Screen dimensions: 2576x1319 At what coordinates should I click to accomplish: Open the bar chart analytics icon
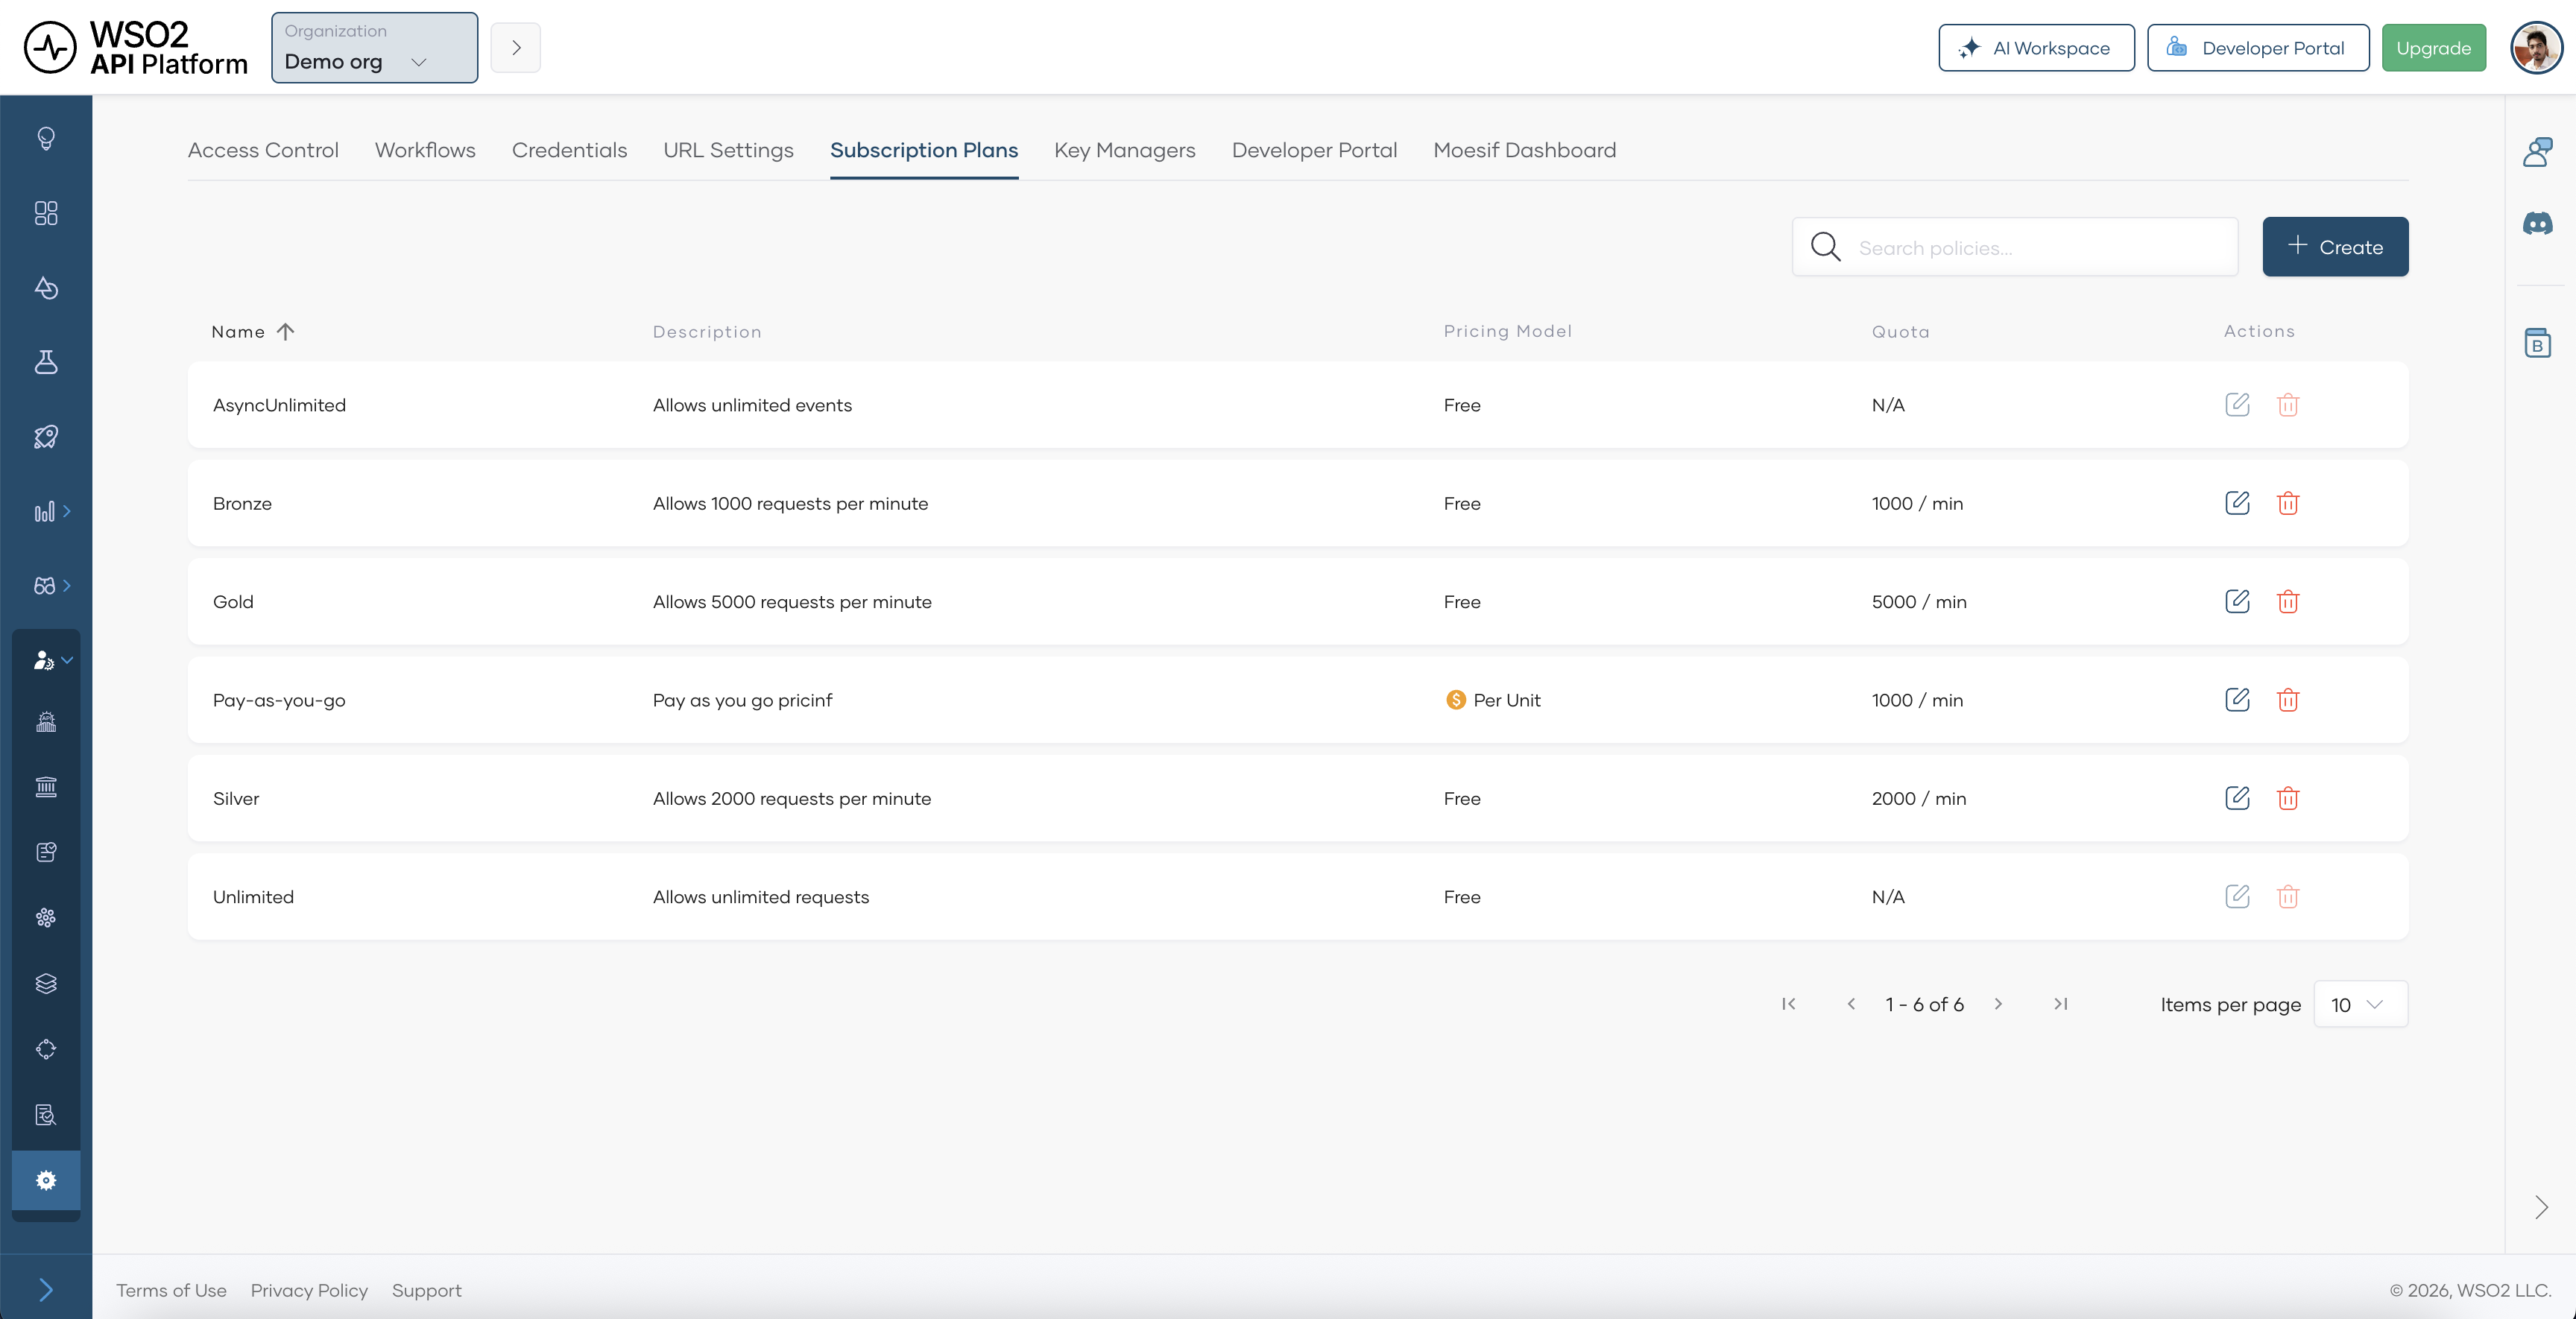coord(45,512)
